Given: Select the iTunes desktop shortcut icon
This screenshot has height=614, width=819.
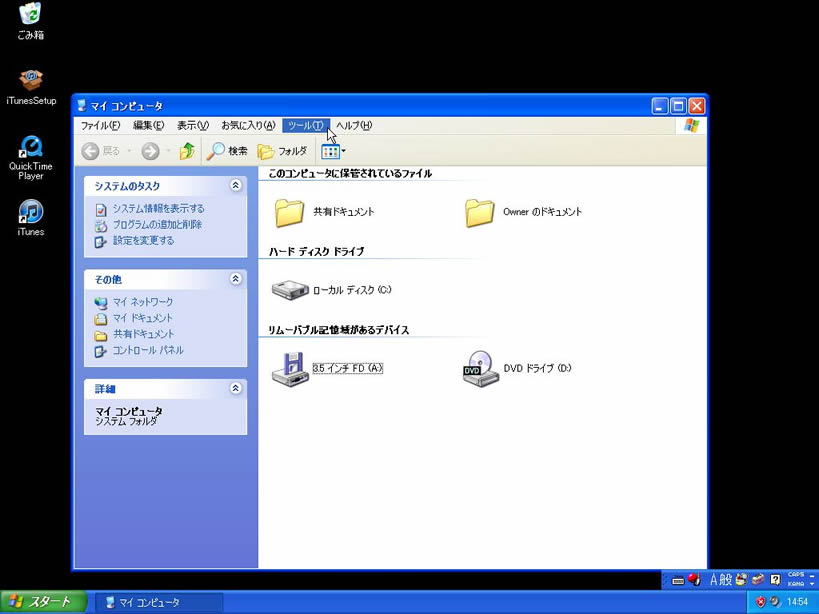Looking at the screenshot, I should pos(31,218).
